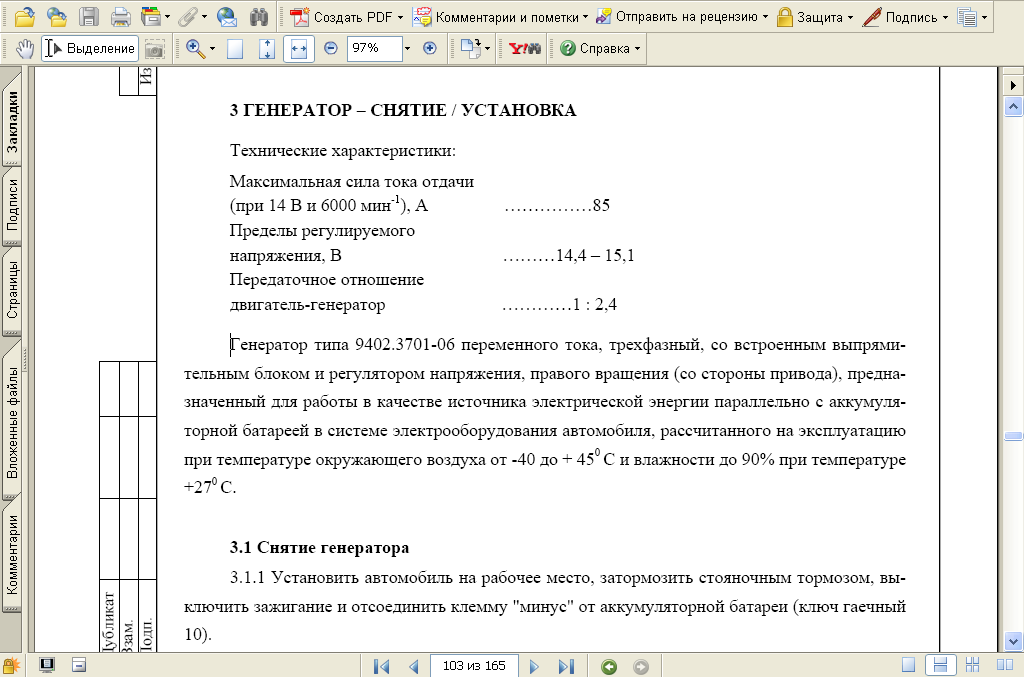Open the Справка help menu
The image size is (1024, 677).
[600, 49]
